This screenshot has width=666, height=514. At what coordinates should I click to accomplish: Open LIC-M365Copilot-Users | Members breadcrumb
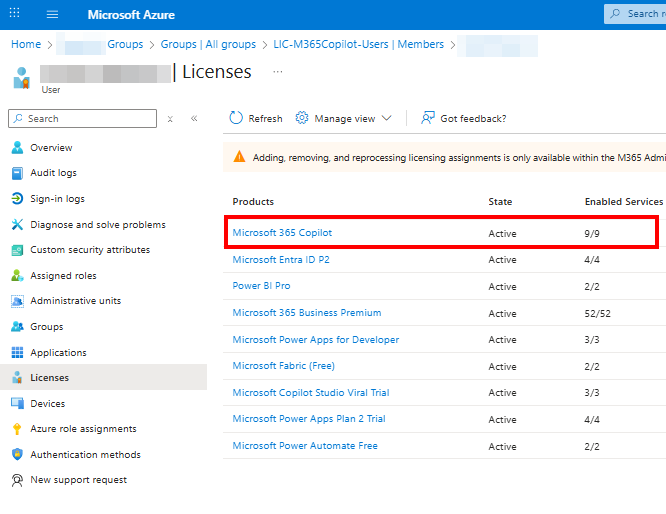tap(358, 44)
